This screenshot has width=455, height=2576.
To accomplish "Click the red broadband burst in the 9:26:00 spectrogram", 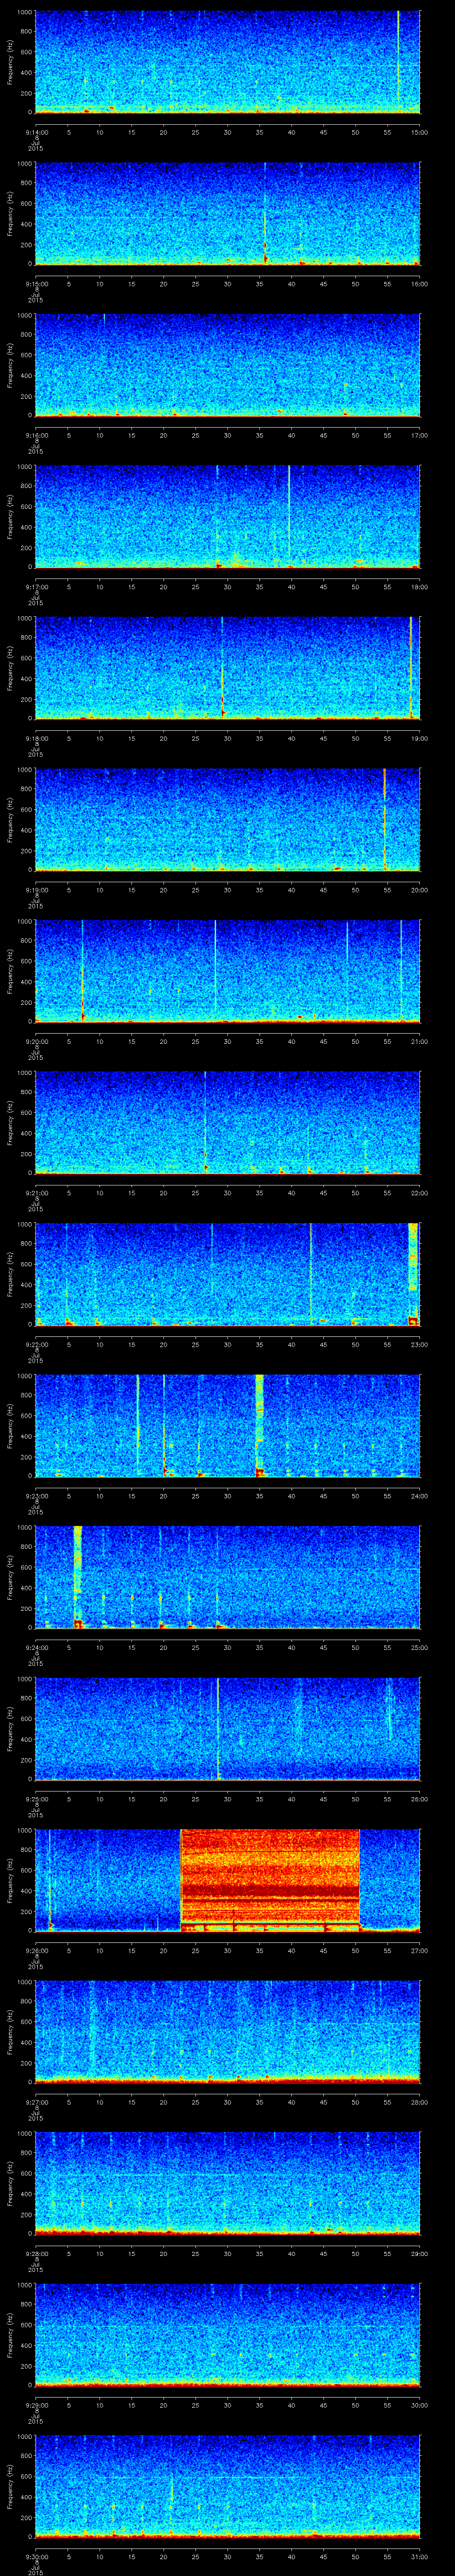I will pyautogui.click(x=270, y=1879).
